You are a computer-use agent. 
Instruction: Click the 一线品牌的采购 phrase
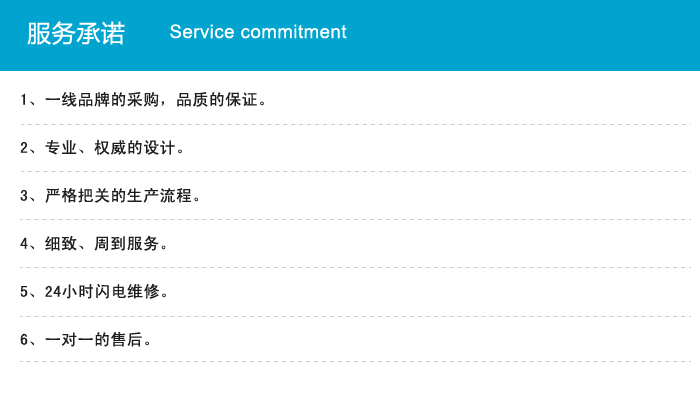pyautogui.click(x=102, y=100)
